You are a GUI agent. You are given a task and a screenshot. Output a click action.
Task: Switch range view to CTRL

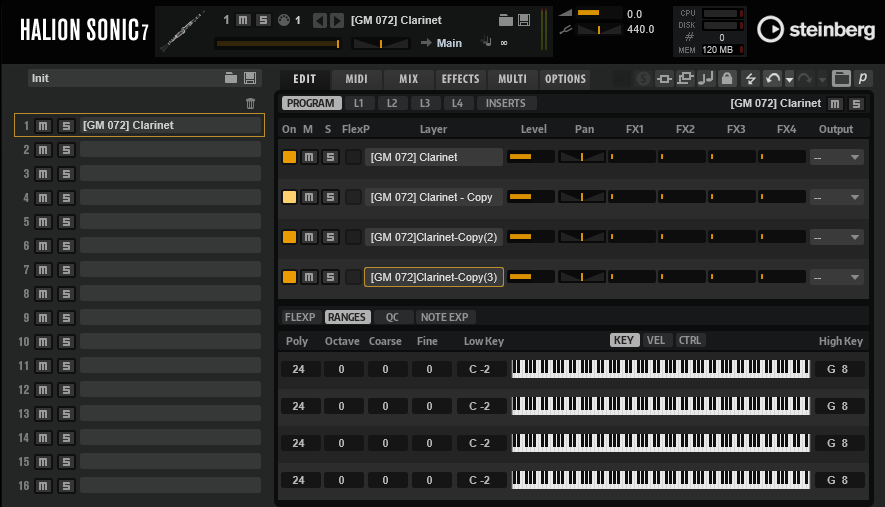tap(690, 340)
